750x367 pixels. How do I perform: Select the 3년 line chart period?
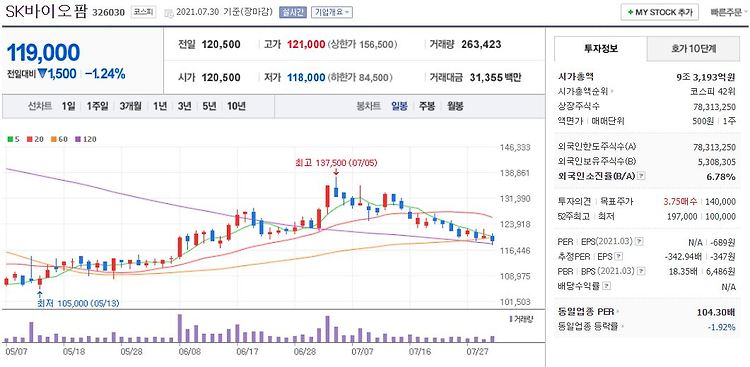(x=184, y=106)
